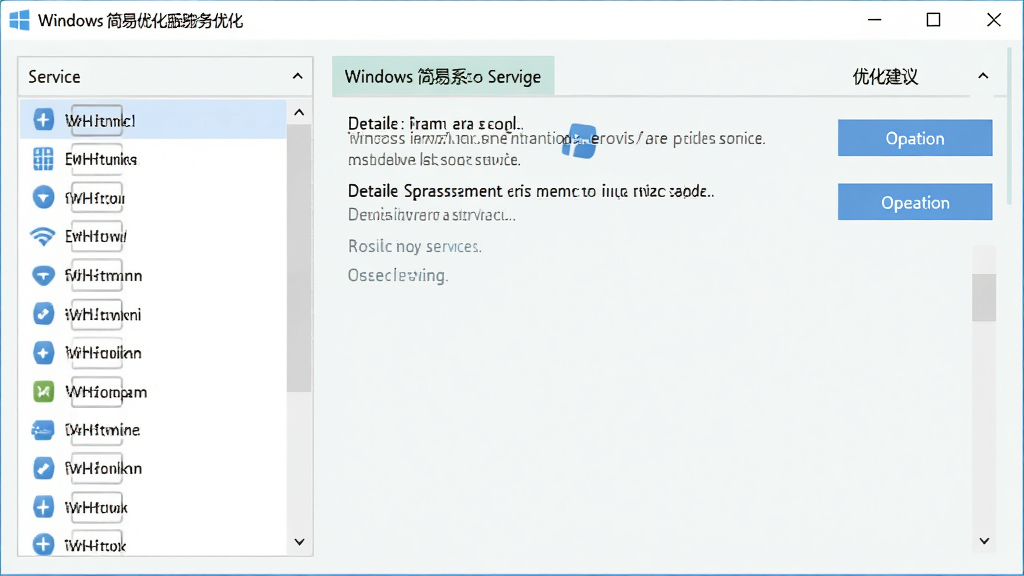Image resolution: width=1024 pixels, height=576 pixels.
Task: Click the blue drive icon beside WHtmine
Action: 43,430
